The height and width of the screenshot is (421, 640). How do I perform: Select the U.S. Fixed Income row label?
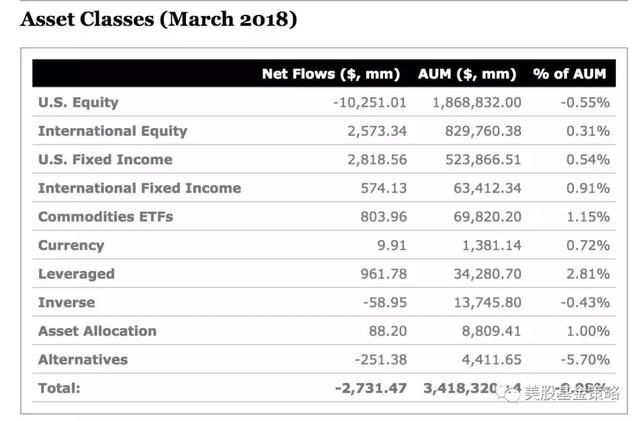coord(105,159)
